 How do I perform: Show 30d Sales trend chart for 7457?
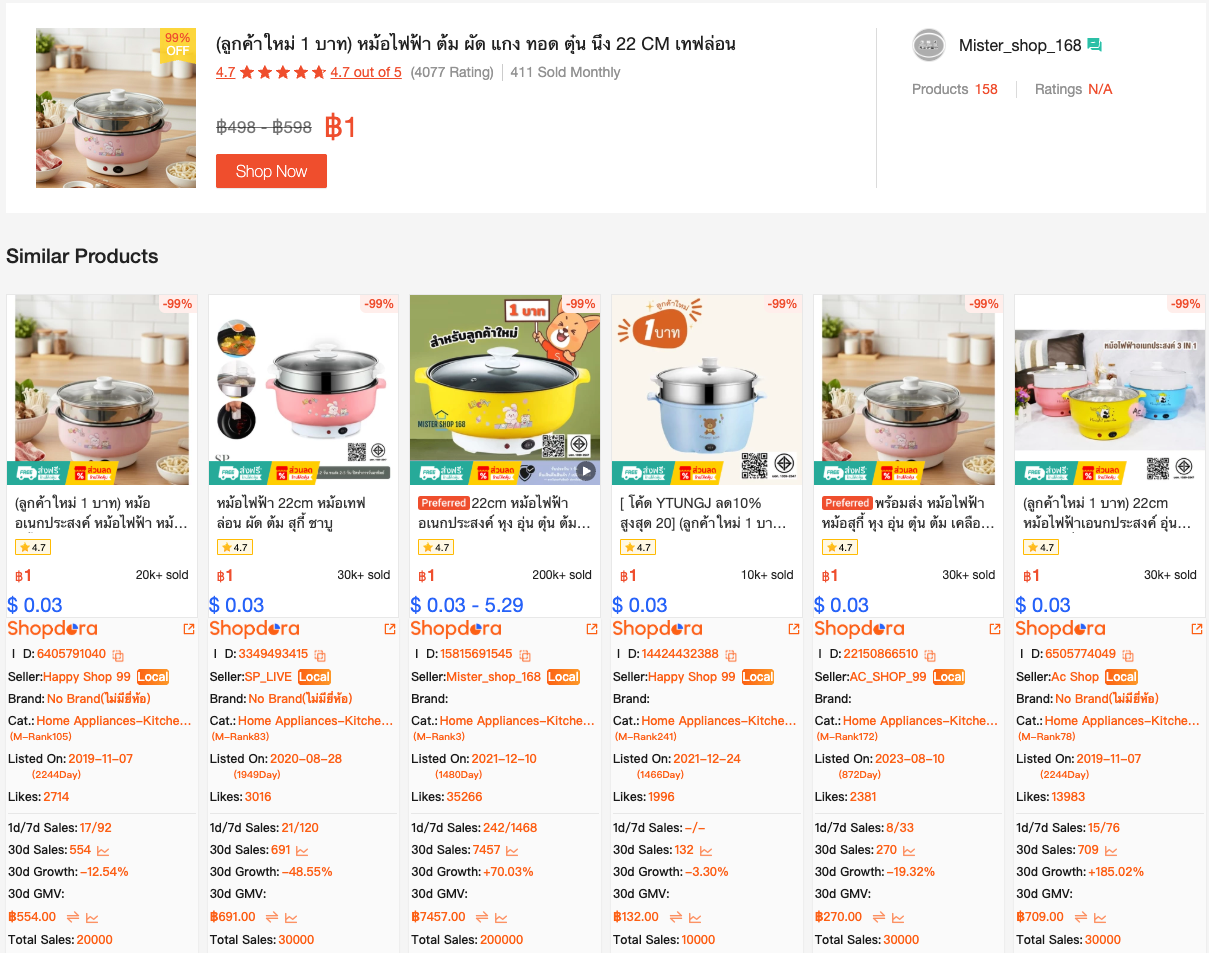512,850
